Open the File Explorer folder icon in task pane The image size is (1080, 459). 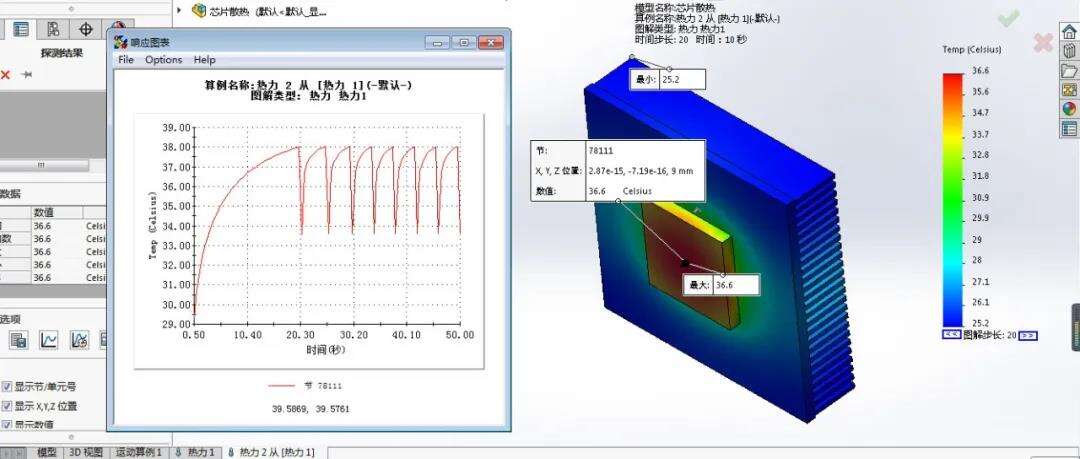(1069, 70)
